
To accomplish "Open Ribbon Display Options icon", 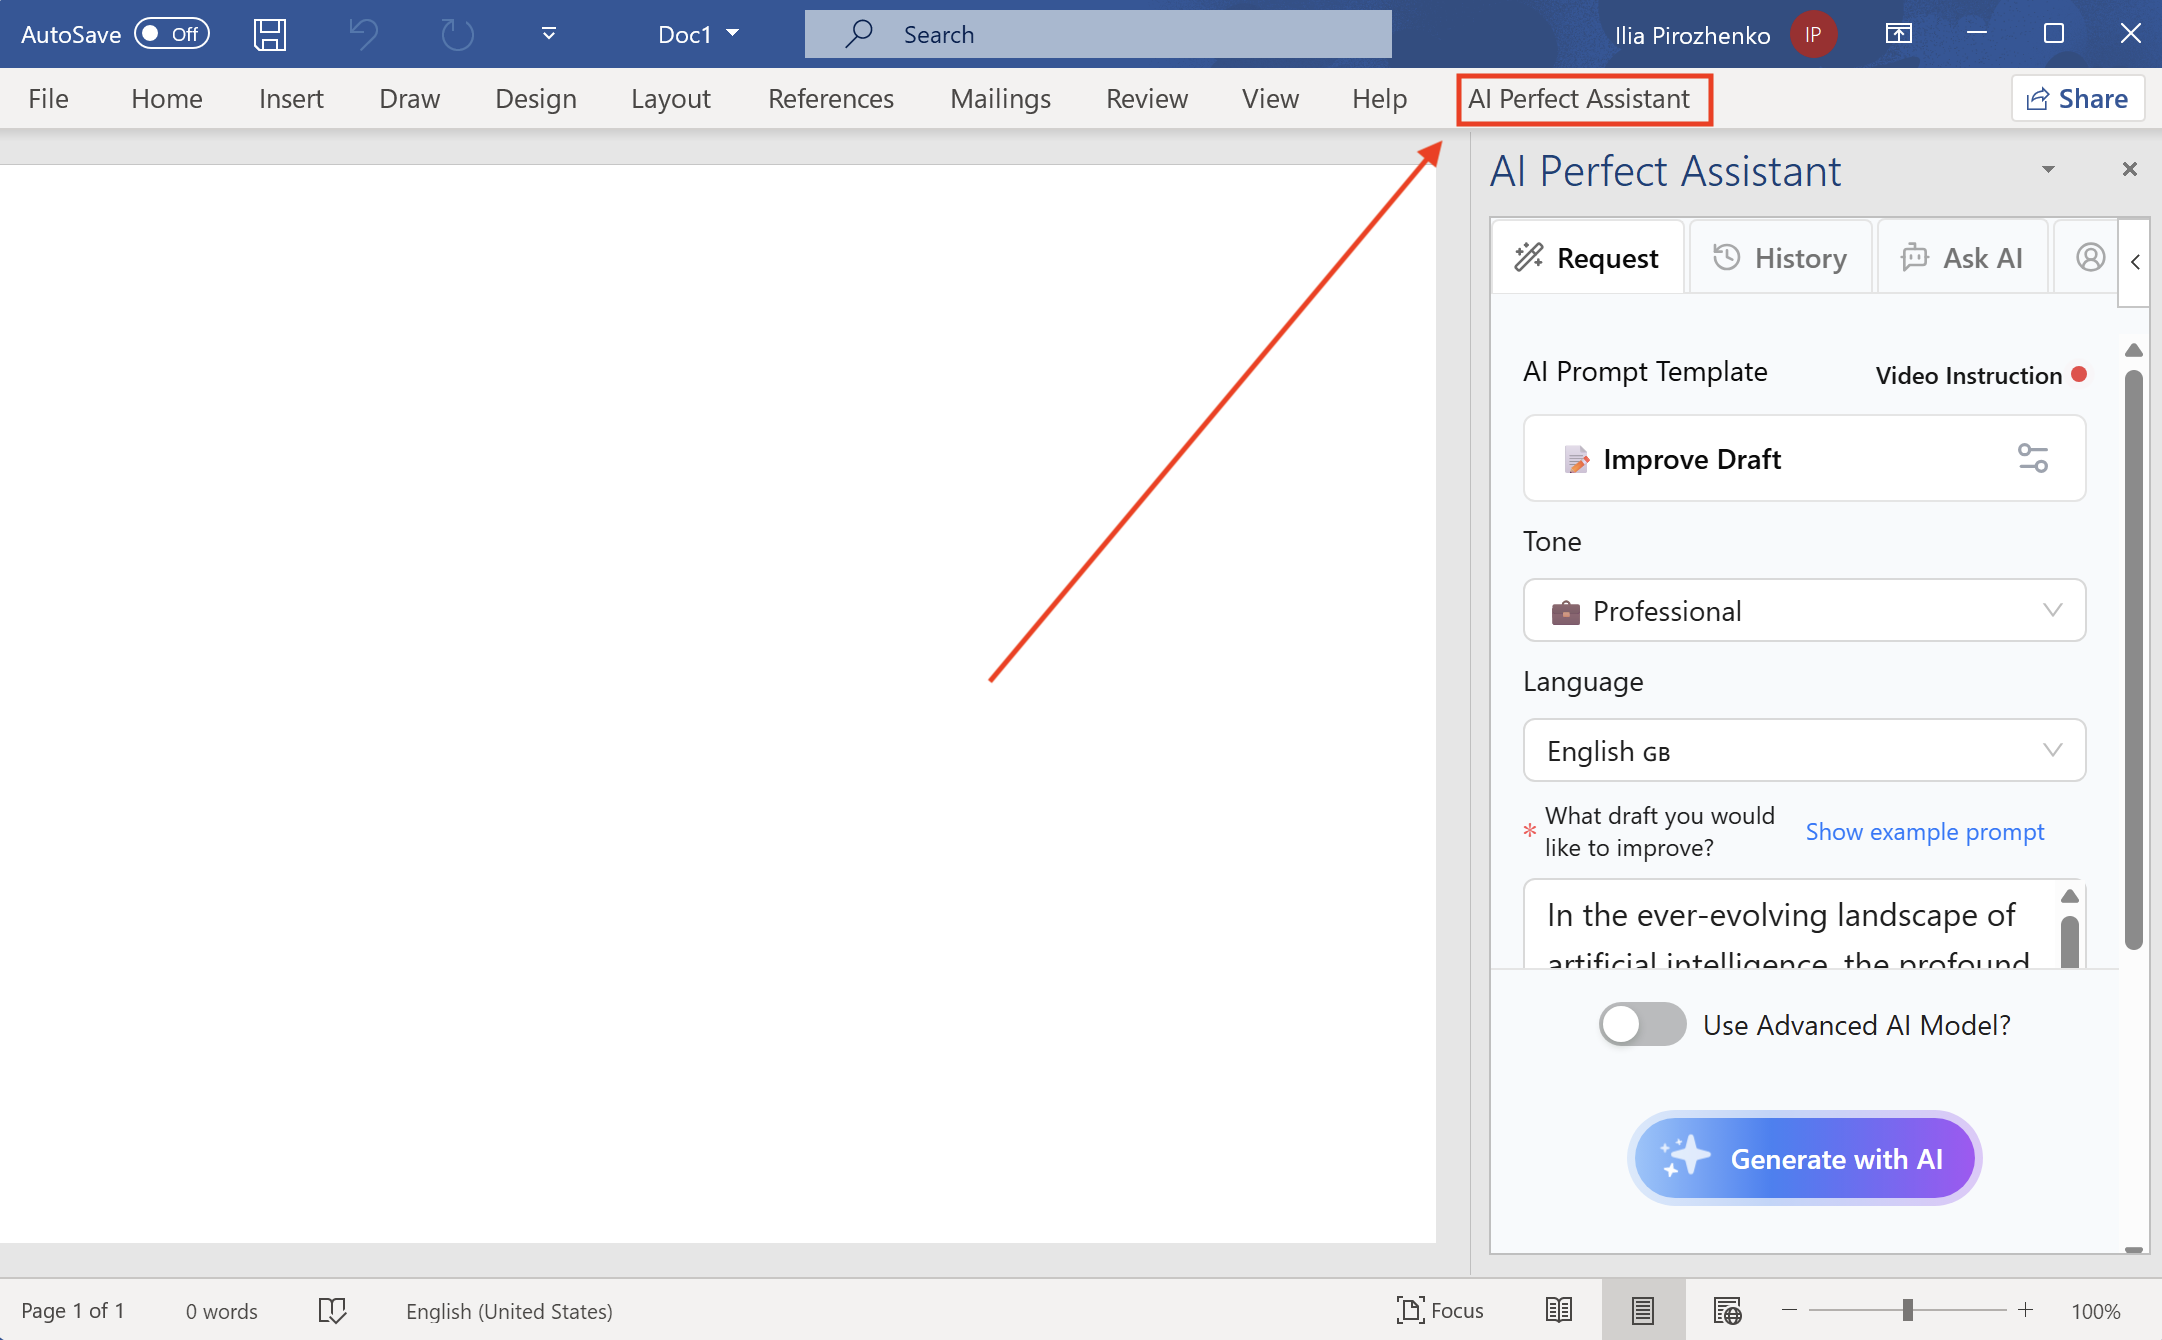I will 1899,34.
